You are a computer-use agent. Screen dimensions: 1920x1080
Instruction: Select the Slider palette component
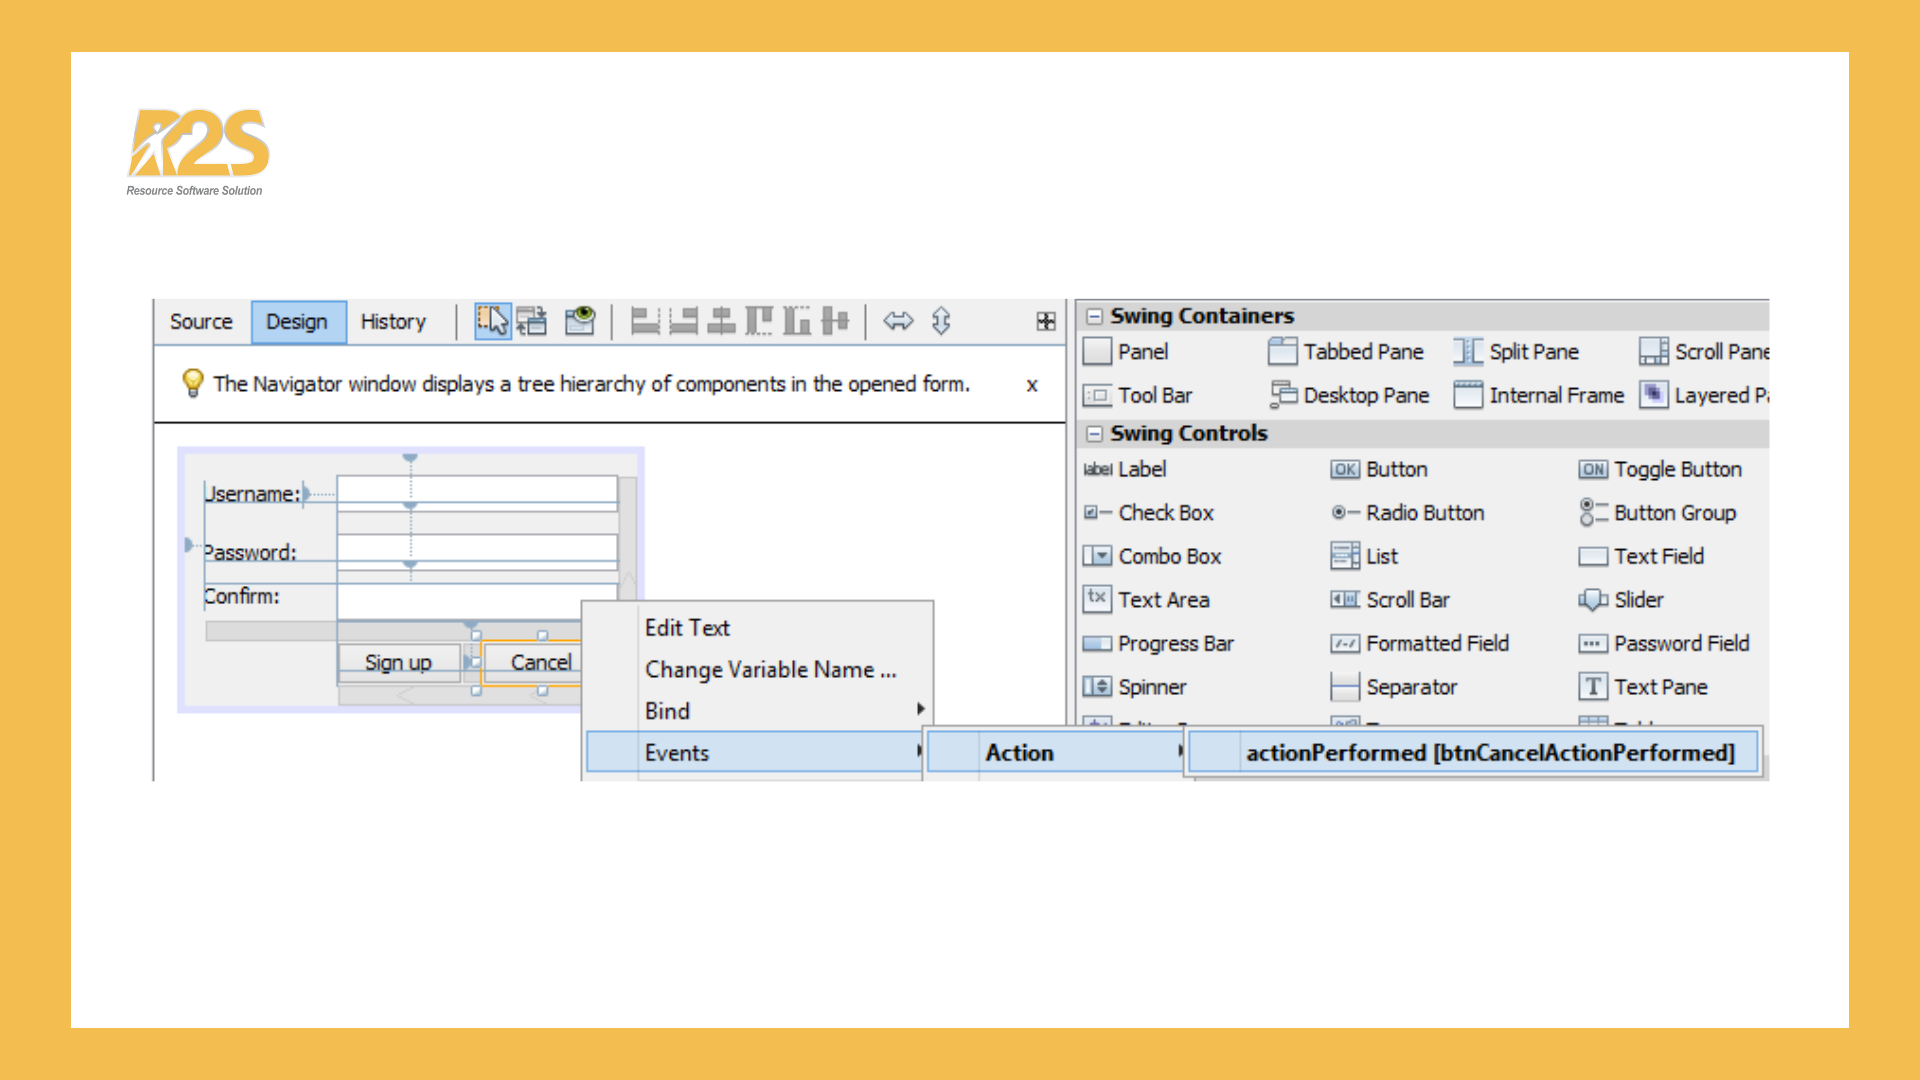pos(1638,600)
